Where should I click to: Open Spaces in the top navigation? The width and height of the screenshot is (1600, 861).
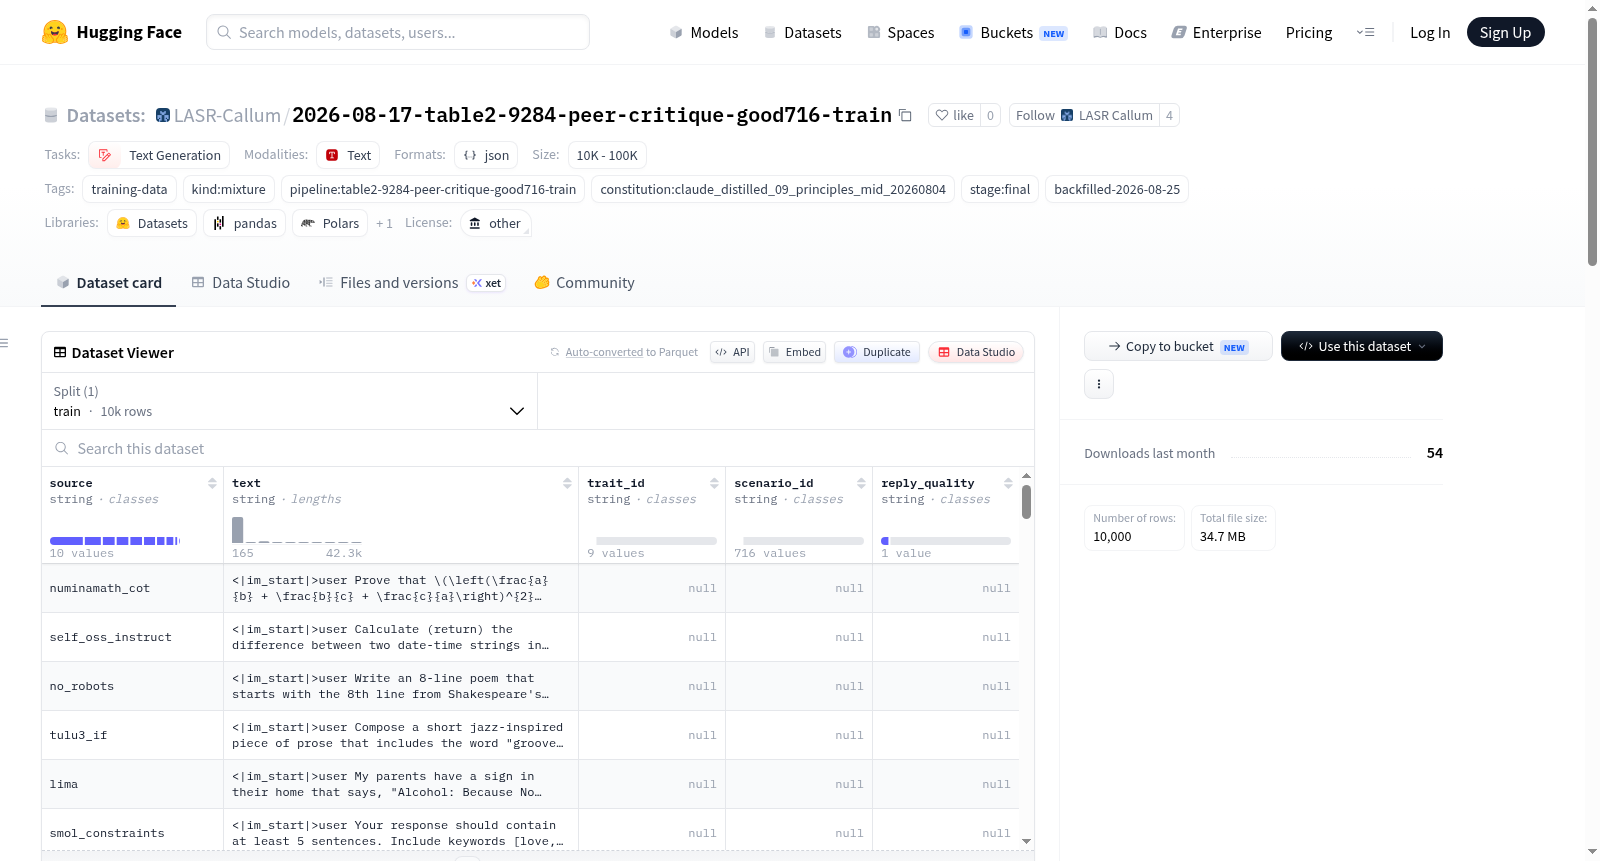click(x=900, y=32)
